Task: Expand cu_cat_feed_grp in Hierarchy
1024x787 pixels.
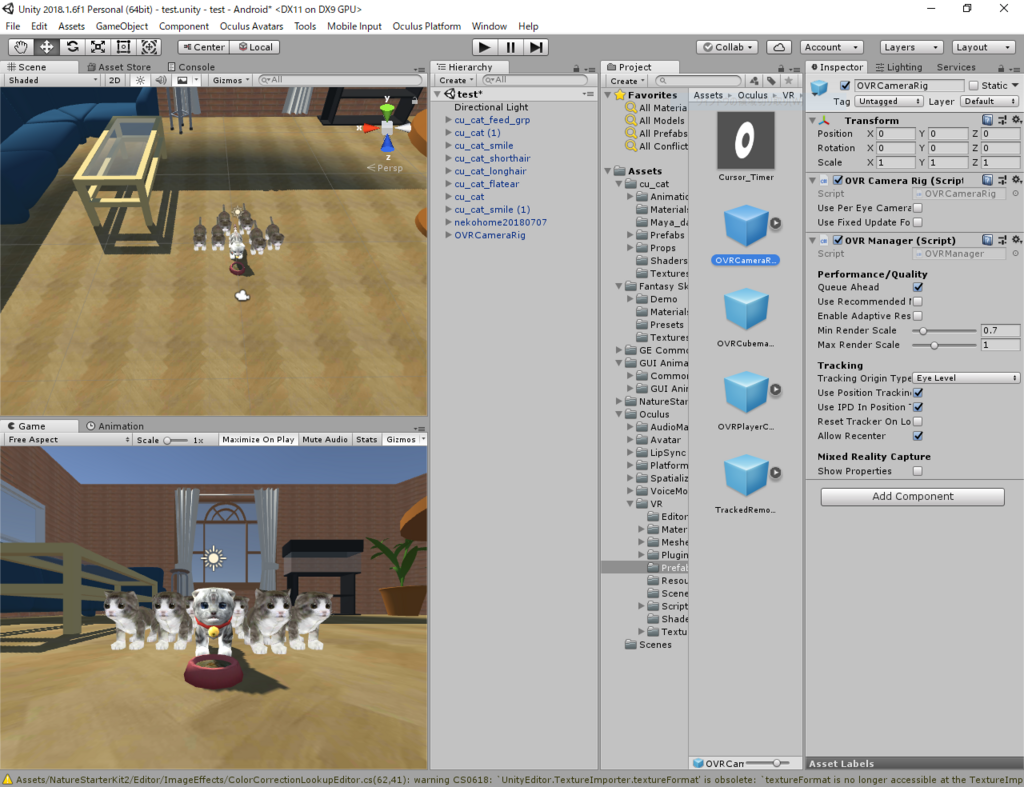Action: 448,120
